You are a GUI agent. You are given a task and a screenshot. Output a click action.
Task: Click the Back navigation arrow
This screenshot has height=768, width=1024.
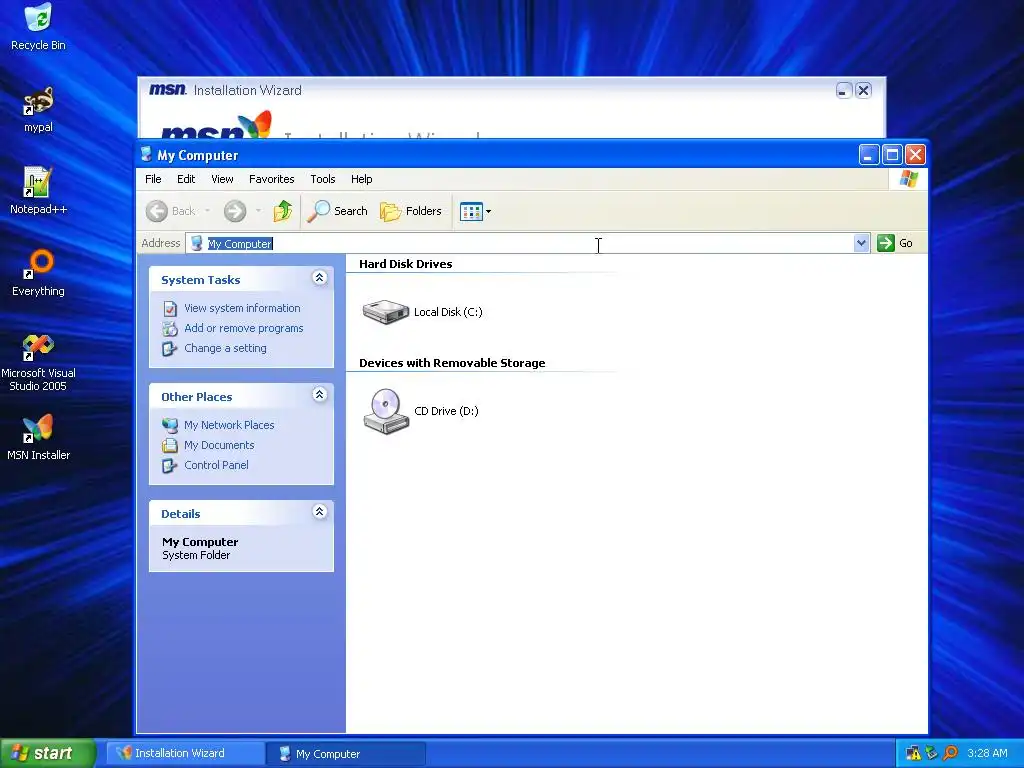coord(157,211)
